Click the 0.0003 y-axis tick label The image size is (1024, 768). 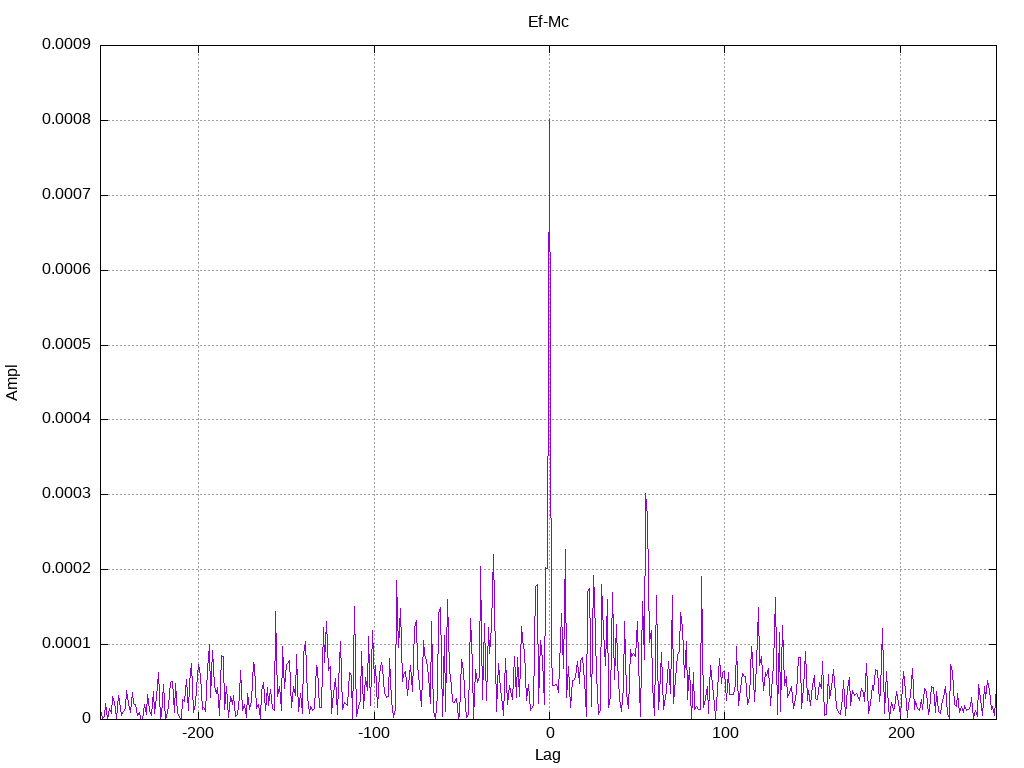pyautogui.click(x=67, y=494)
